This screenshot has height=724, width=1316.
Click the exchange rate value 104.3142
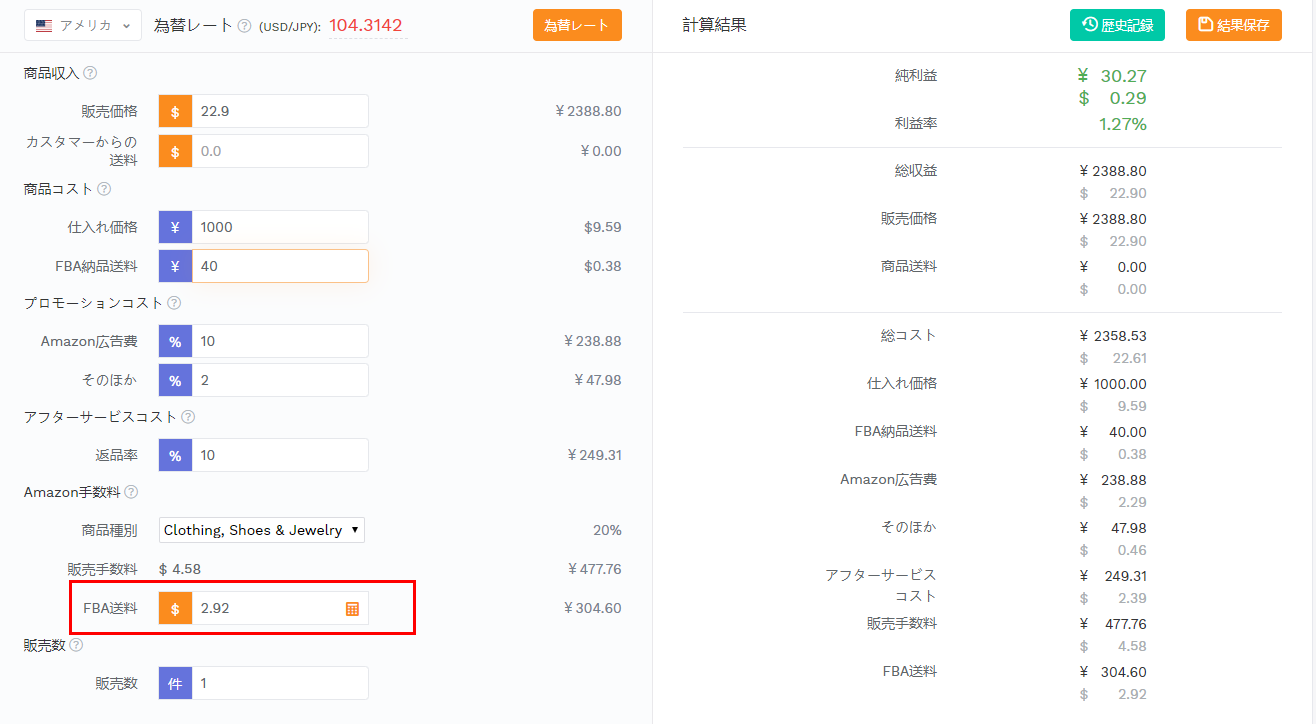[x=367, y=26]
